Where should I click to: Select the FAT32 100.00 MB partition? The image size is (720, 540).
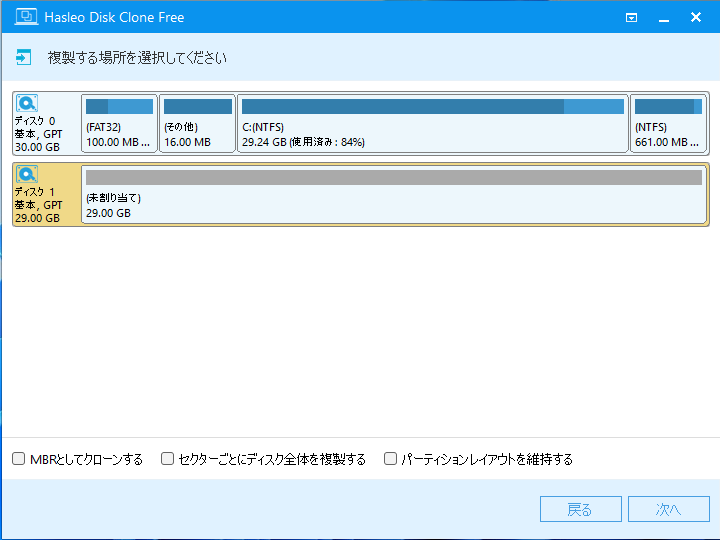pos(119,123)
